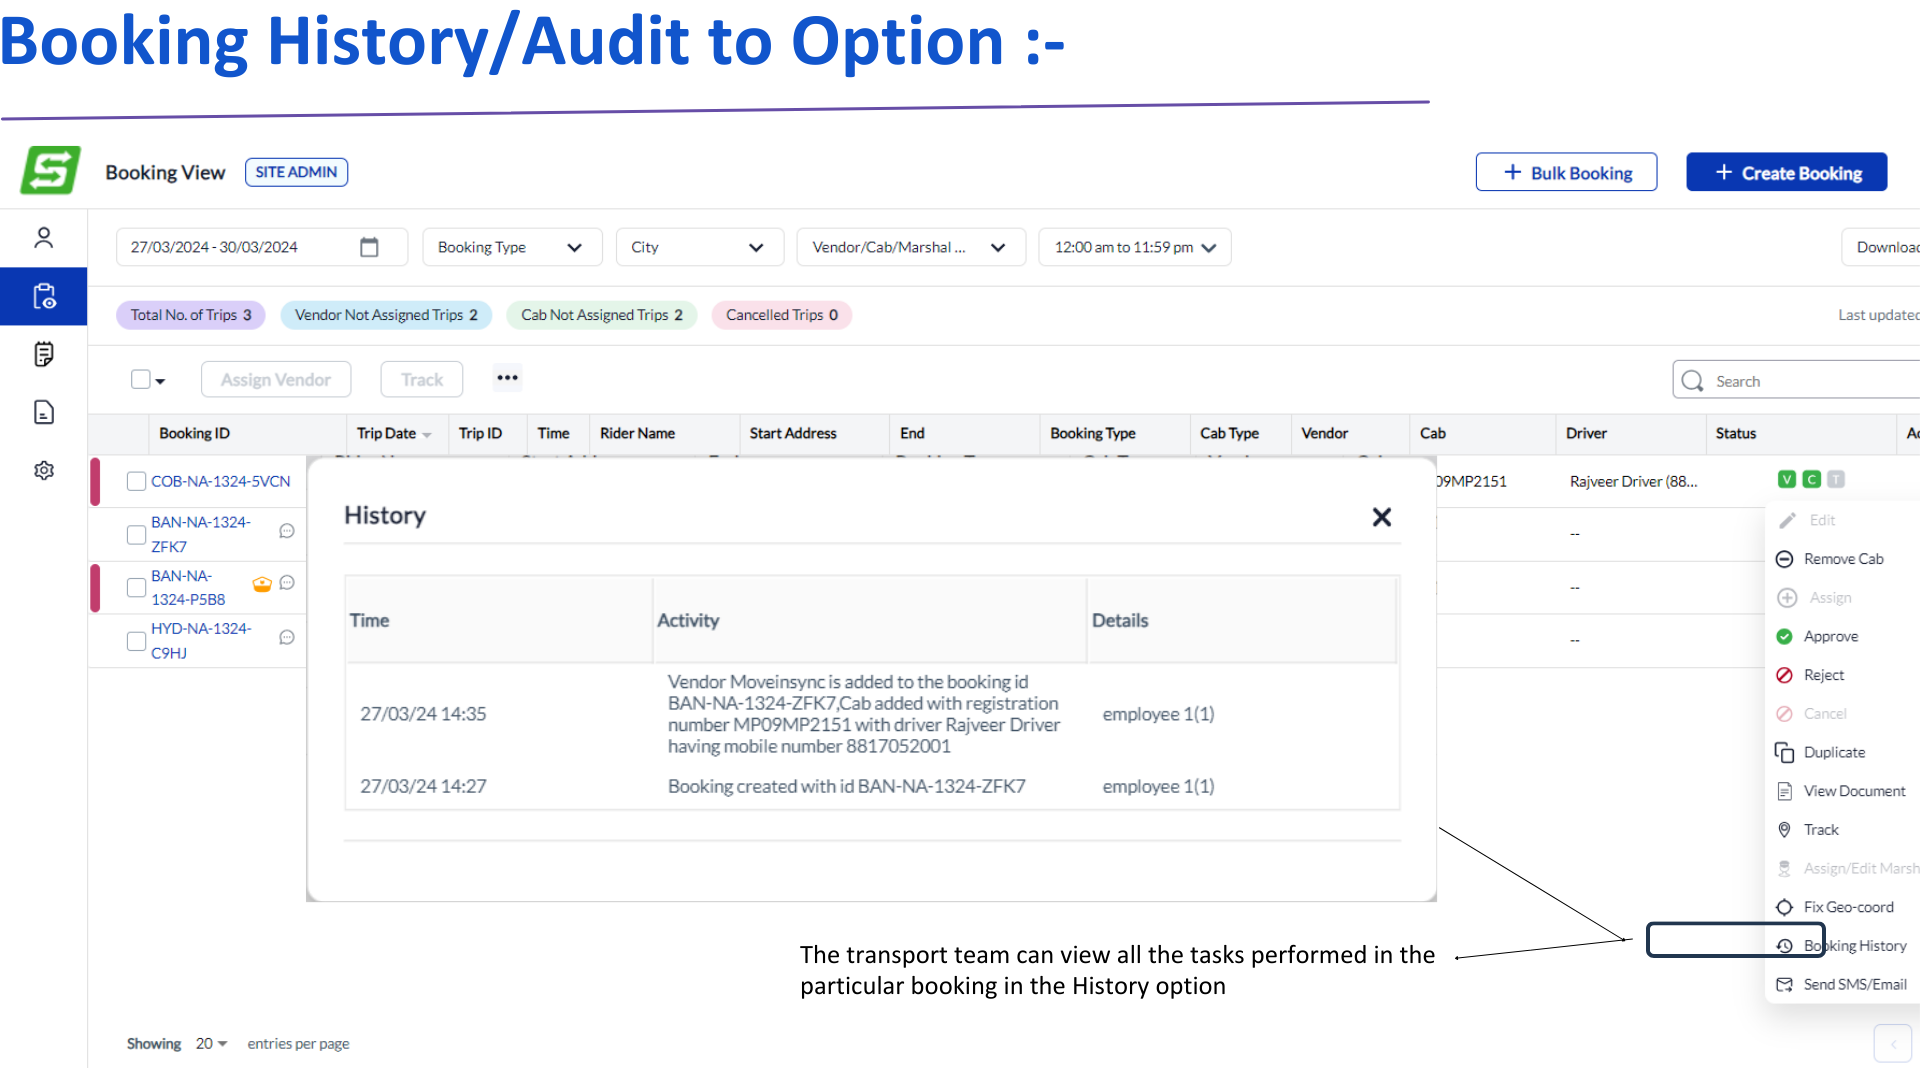This screenshot has width=1920, height=1080.
Task: Click the user profile sidebar icon
Action: click(x=43, y=238)
